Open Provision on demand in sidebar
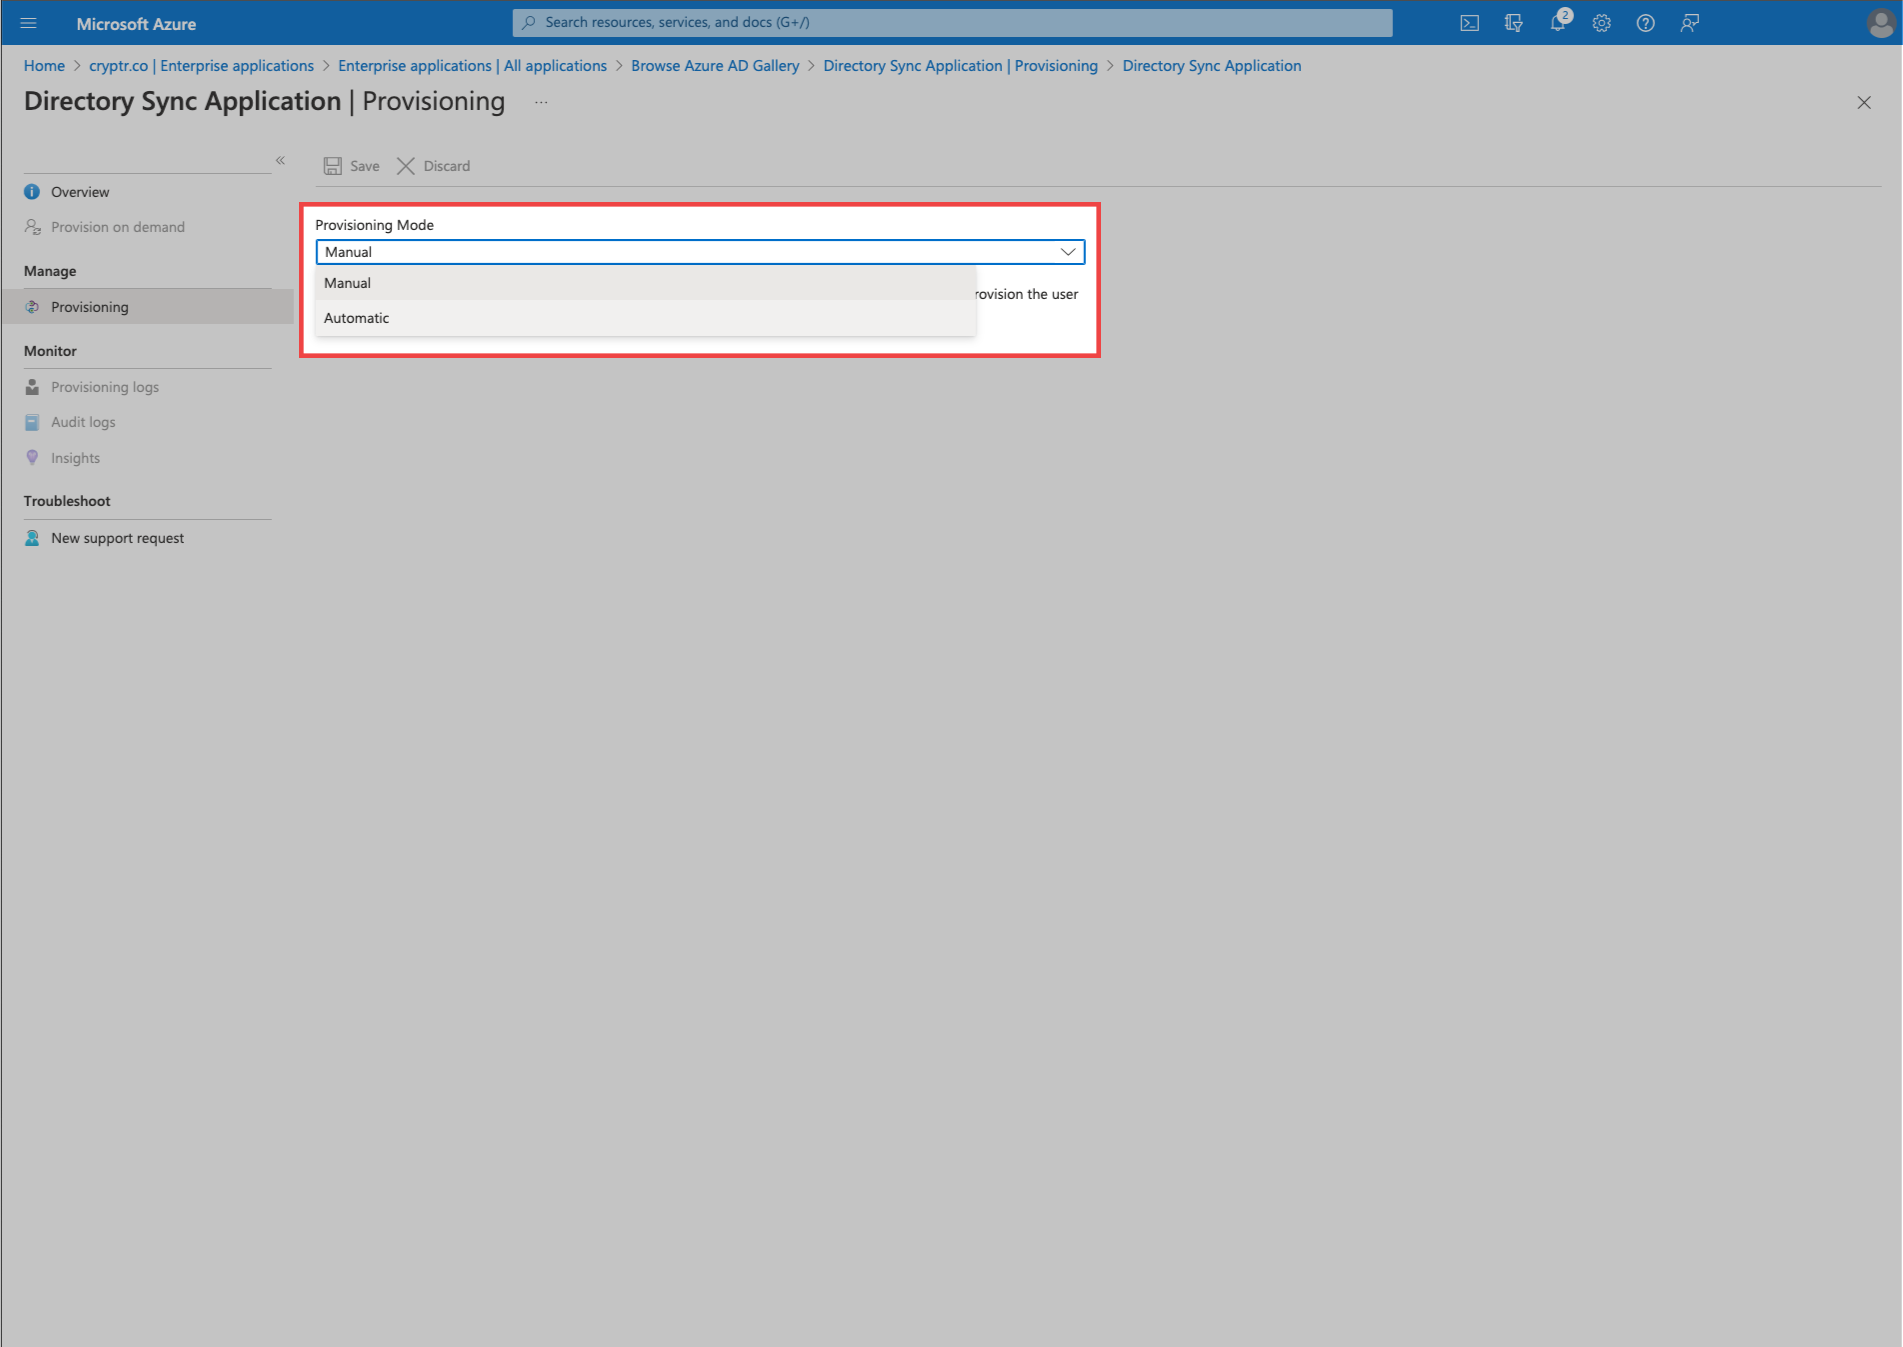 [118, 227]
